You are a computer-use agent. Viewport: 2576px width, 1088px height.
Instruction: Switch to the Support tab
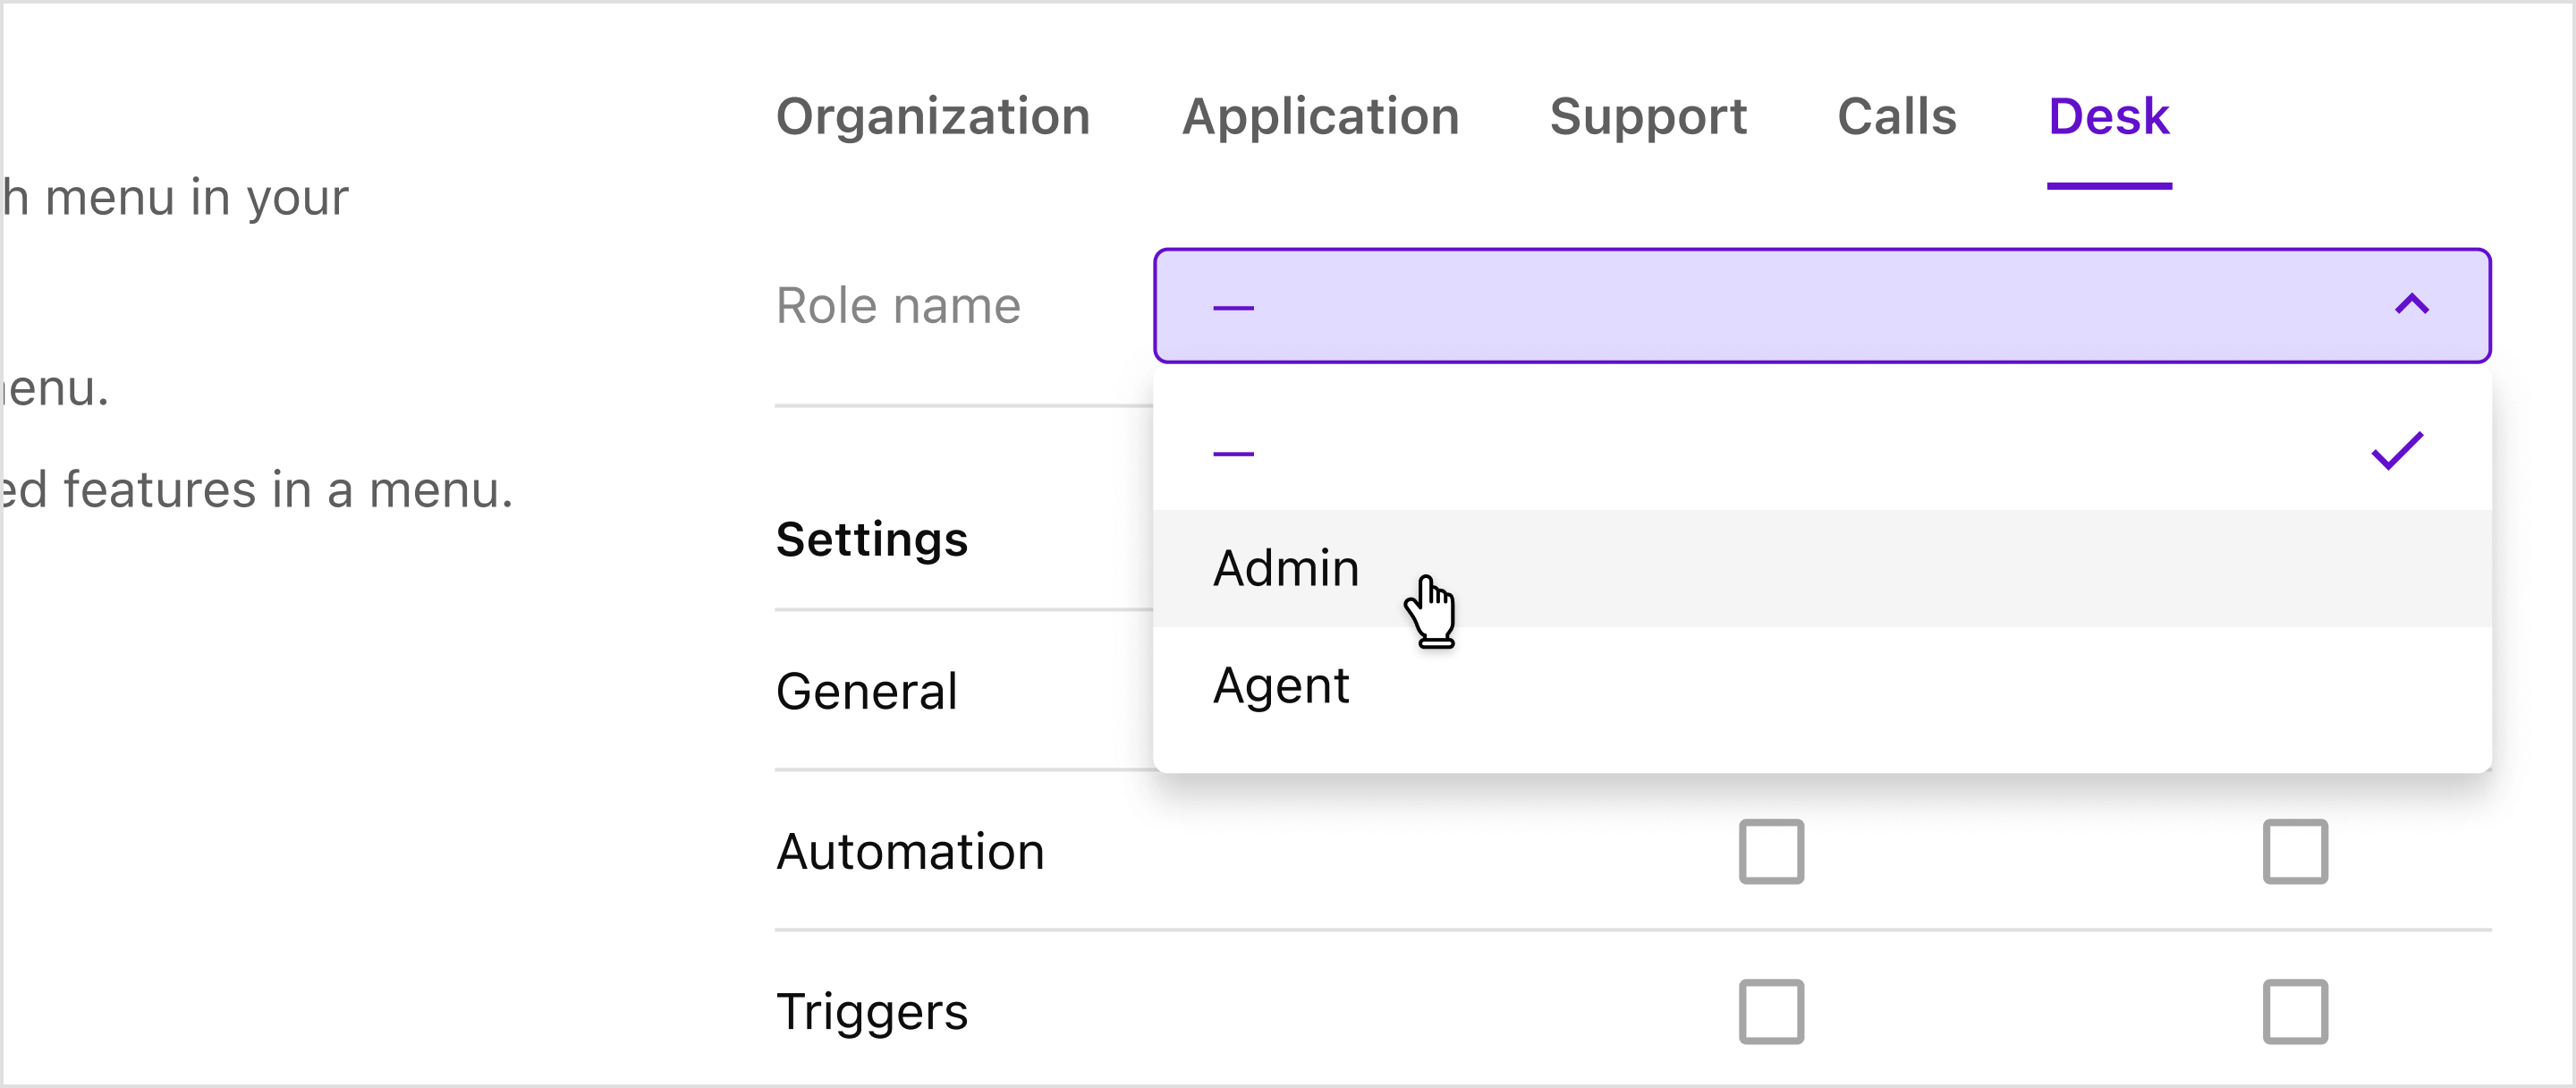click(1649, 117)
